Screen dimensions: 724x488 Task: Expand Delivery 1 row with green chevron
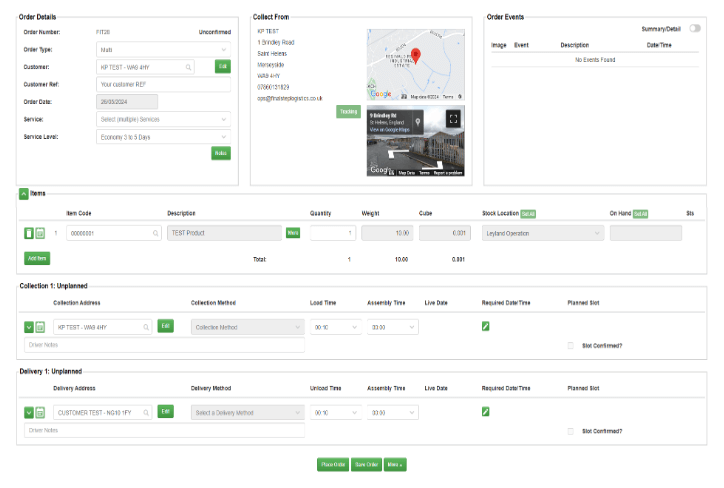click(x=29, y=413)
